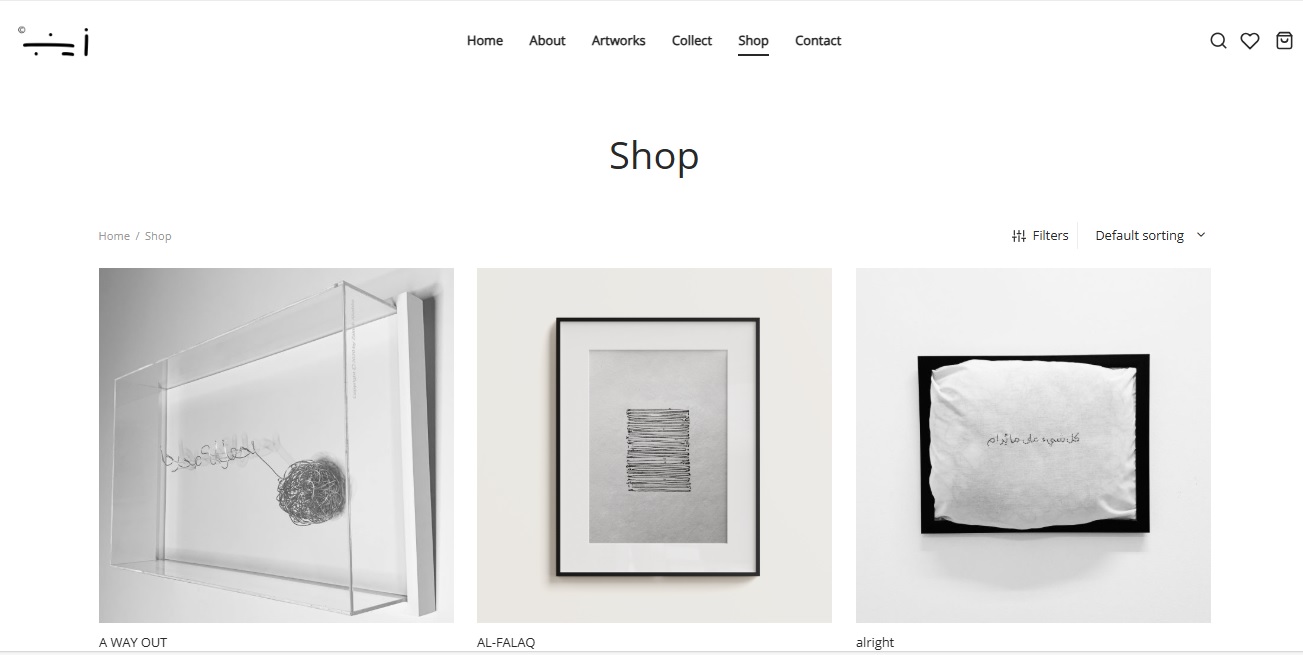Screen dimensions: 1303x655
Task: Expand the Default sorting dropdown
Action: [1150, 235]
